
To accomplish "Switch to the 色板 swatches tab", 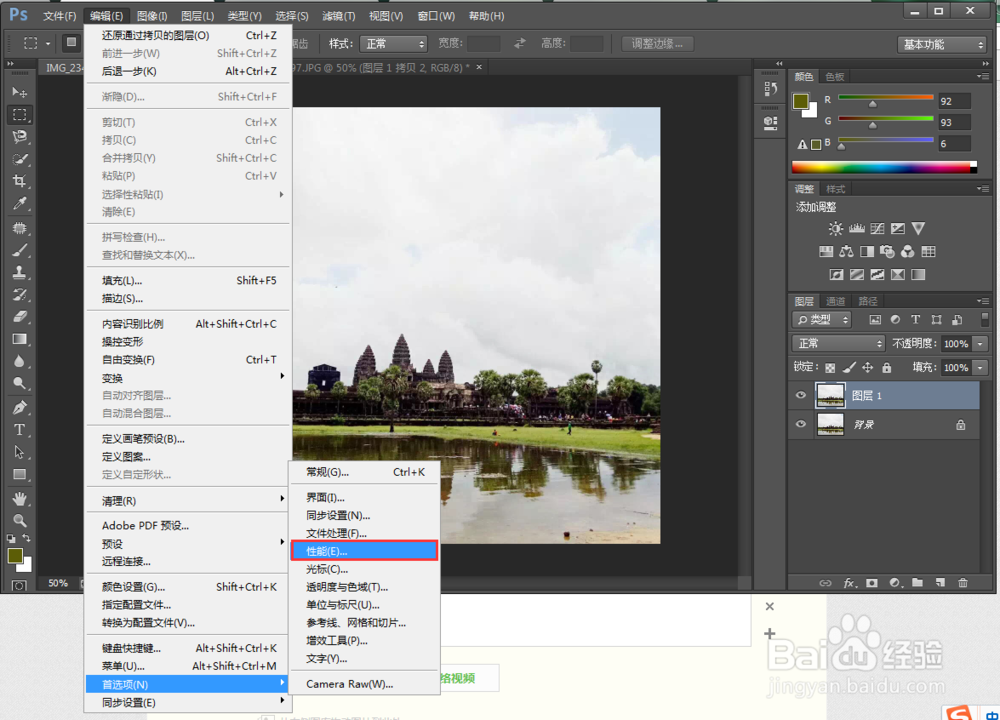I will [x=834, y=77].
